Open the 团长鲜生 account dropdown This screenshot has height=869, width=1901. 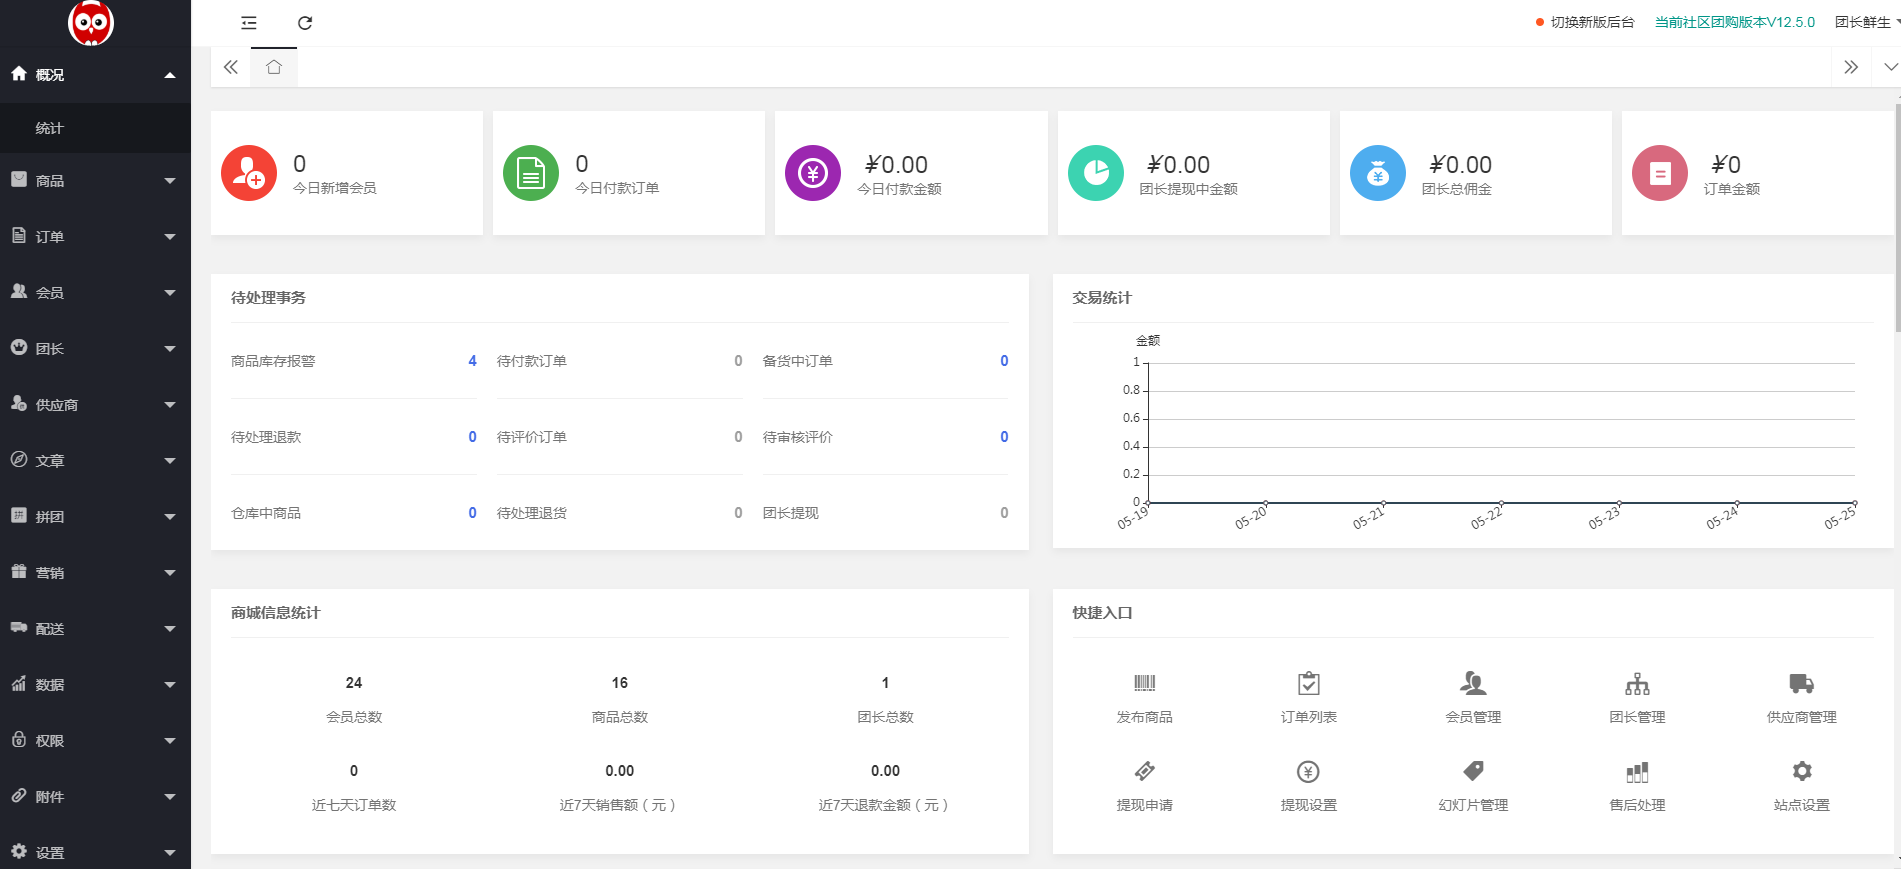click(x=1866, y=22)
